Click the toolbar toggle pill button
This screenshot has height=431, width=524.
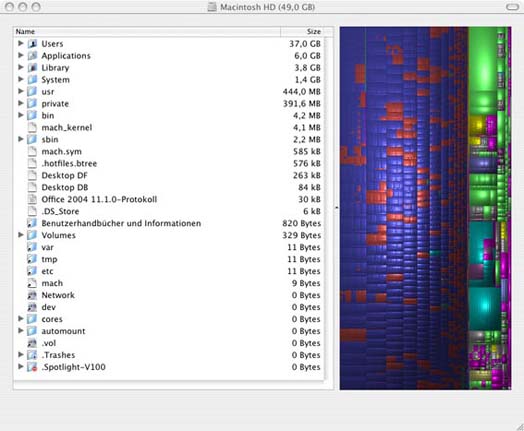point(512,7)
